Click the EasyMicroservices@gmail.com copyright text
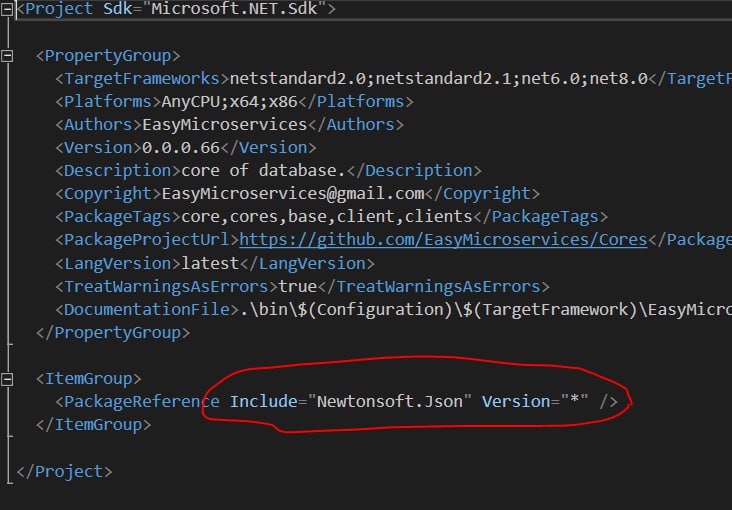The height and width of the screenshot is (510, 732). pyautogui.click(x=293, y=193)
